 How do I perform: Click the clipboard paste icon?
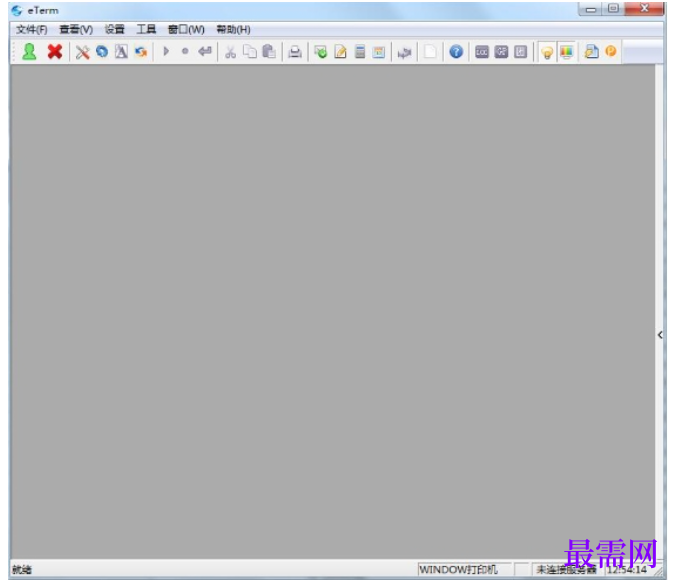click(269, 52)
